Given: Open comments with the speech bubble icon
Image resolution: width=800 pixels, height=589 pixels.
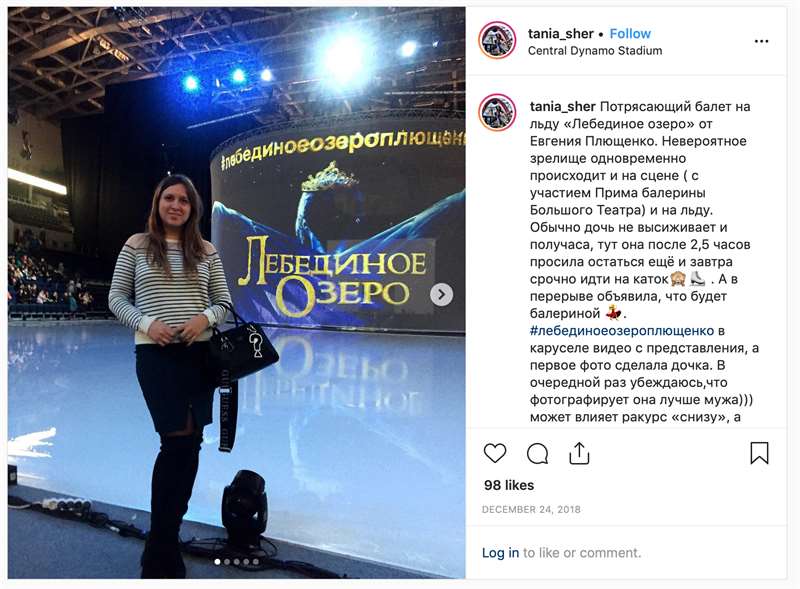Looking at the screenshot, I should pos(537,453).
